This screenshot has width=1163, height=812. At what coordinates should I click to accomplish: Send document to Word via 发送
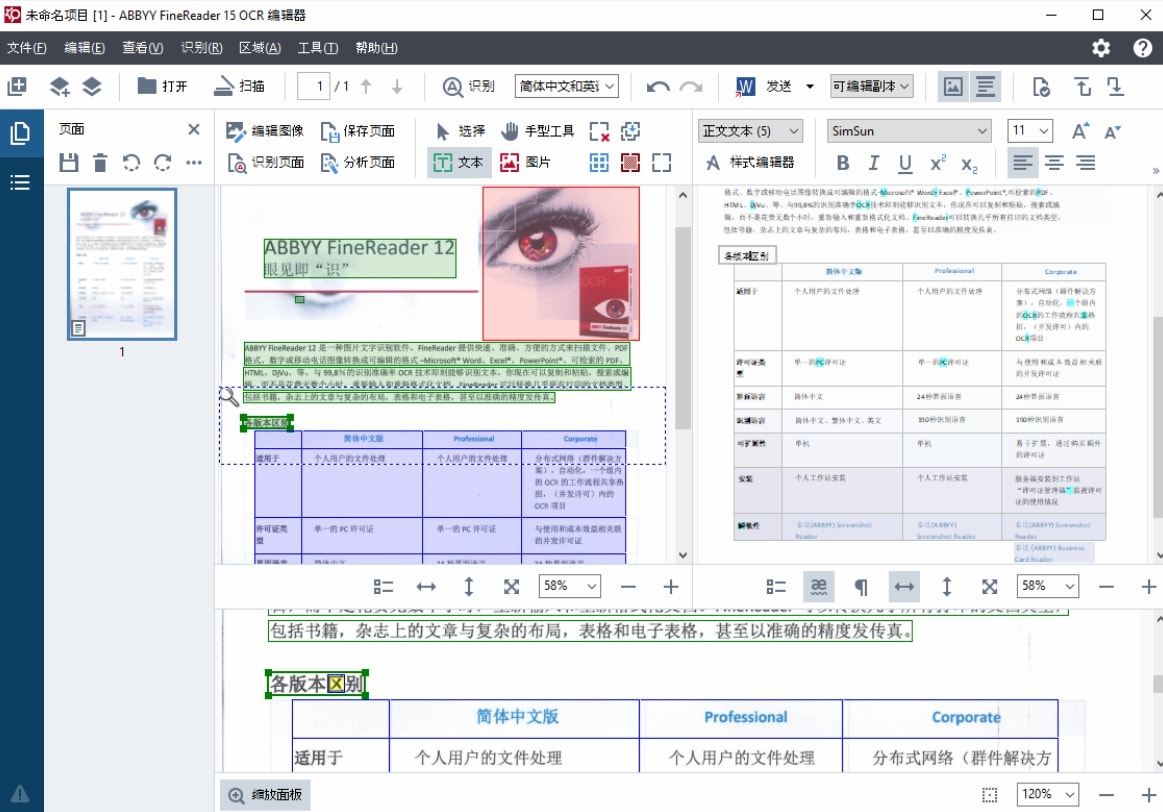pyautogui.click(x=763, y=86)
